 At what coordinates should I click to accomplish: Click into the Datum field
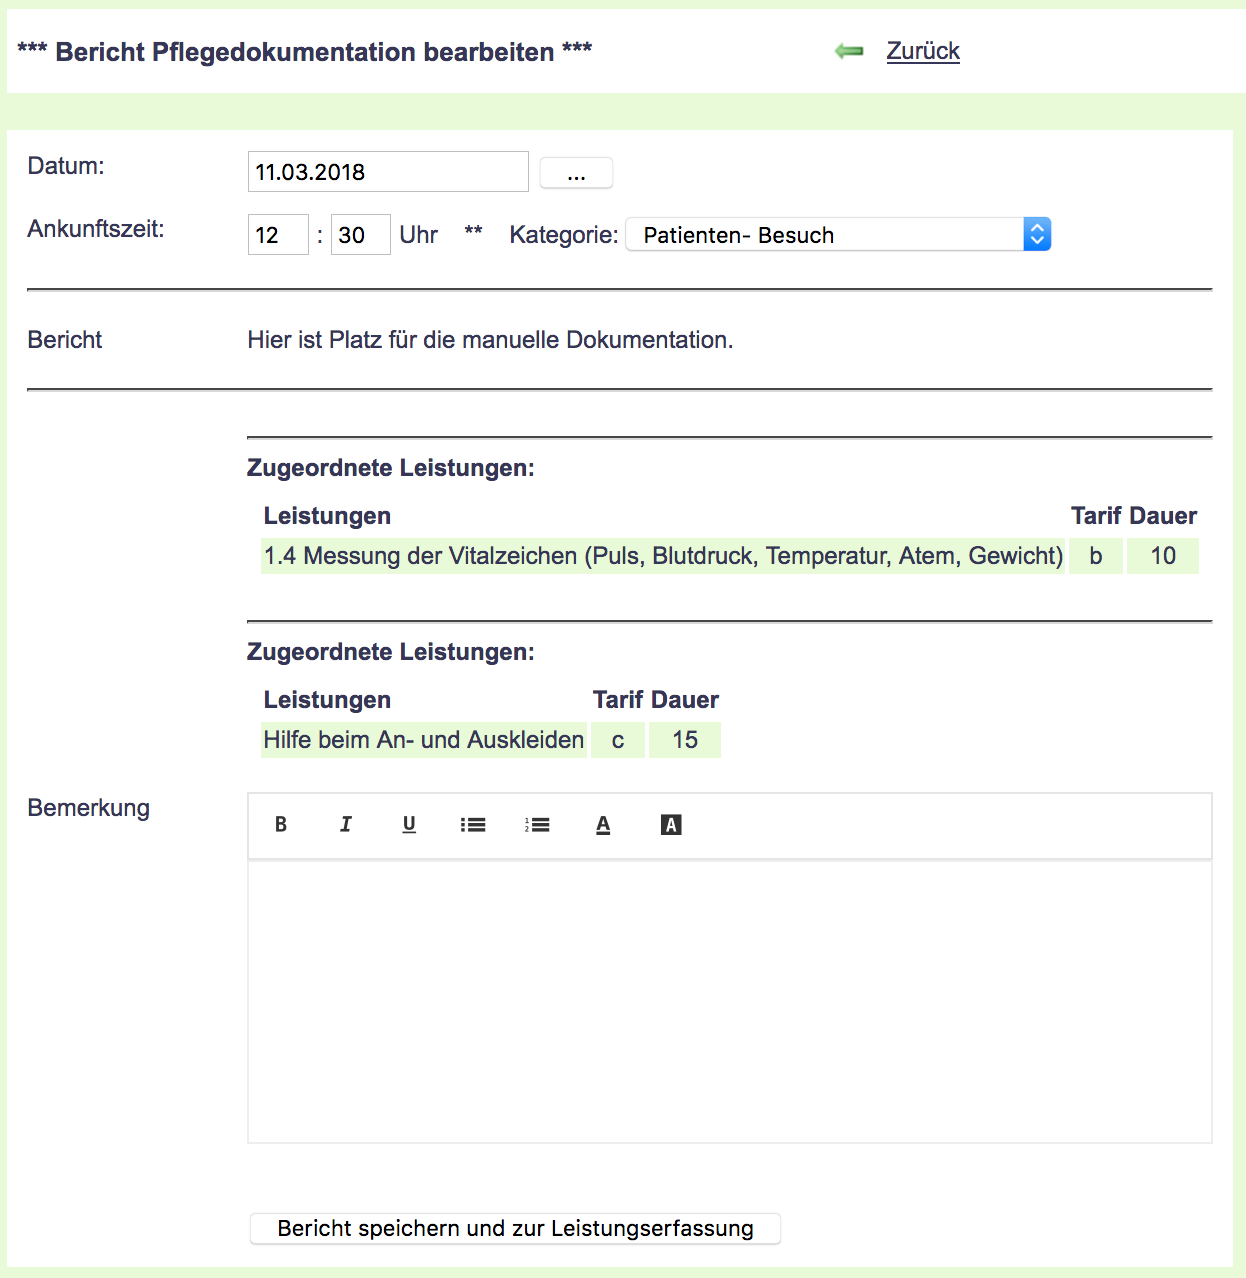(387, 172)
